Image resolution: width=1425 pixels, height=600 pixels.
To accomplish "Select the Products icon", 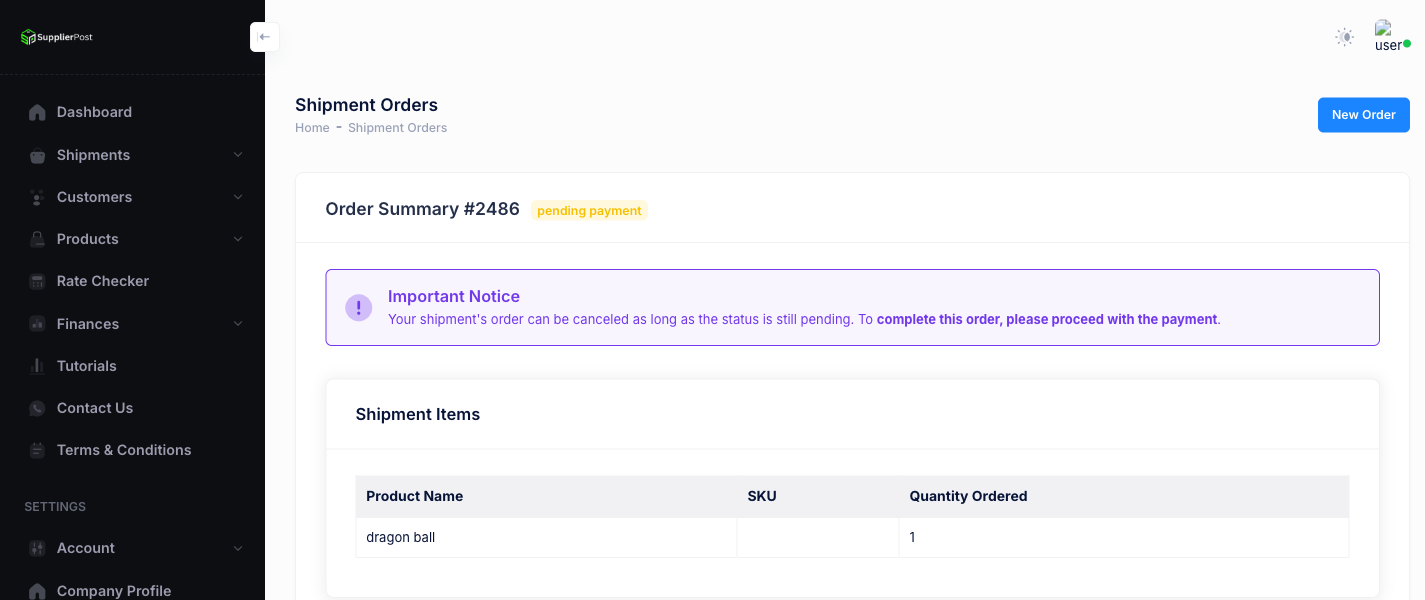I will point(36,239).
